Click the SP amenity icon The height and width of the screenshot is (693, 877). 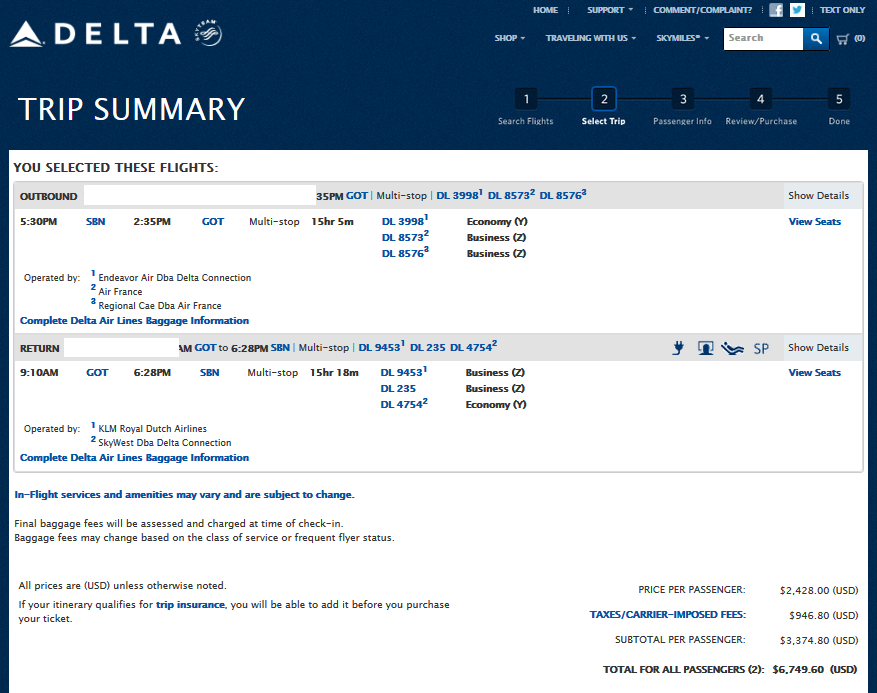point(761,348)
